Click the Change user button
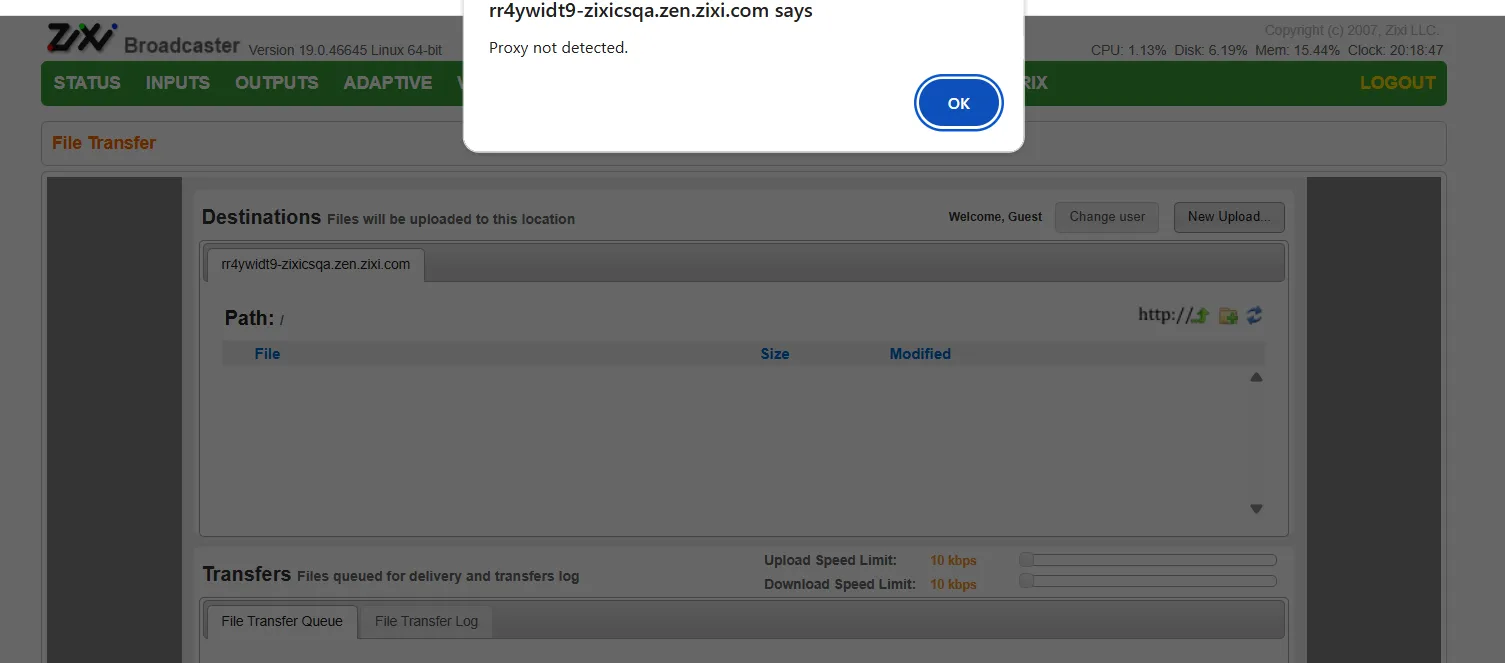Screen dimensions: 1505x663 click(x=1107, y=217)
